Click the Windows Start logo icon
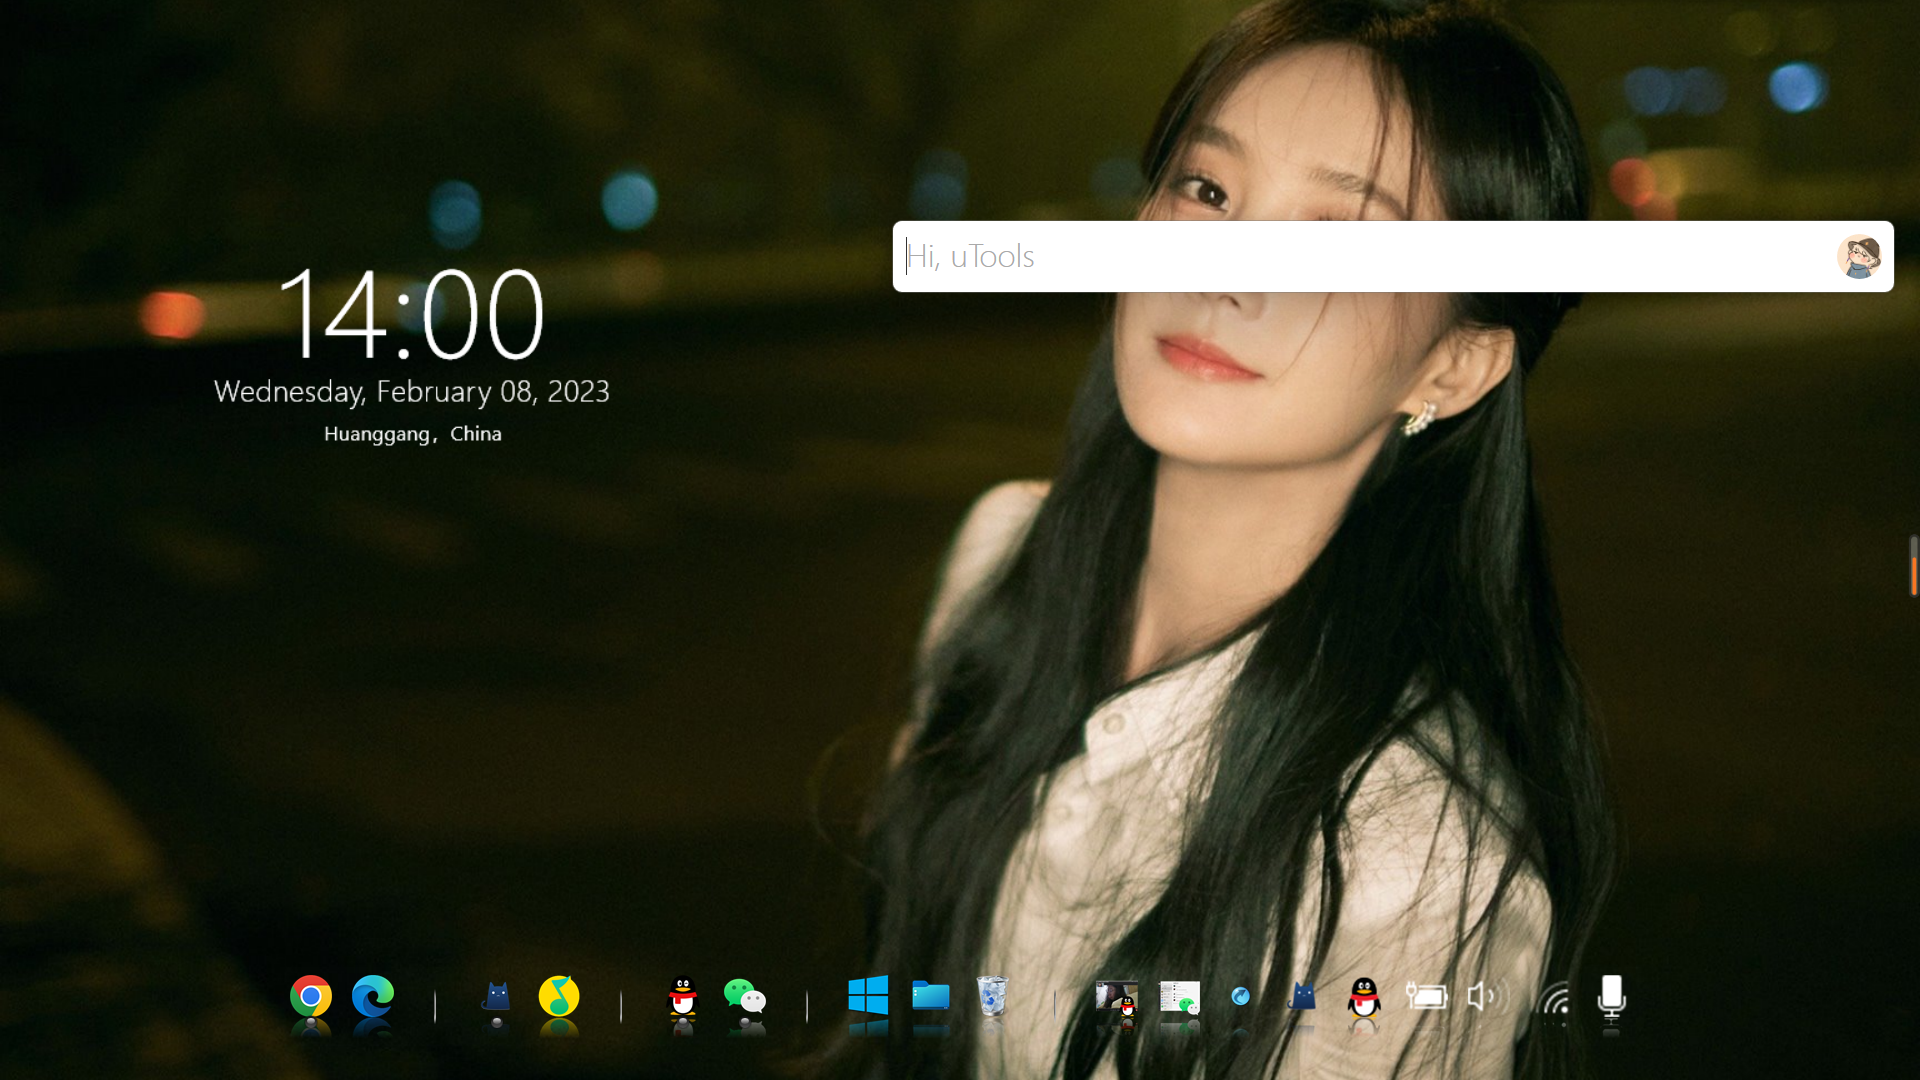 (868, 996)
